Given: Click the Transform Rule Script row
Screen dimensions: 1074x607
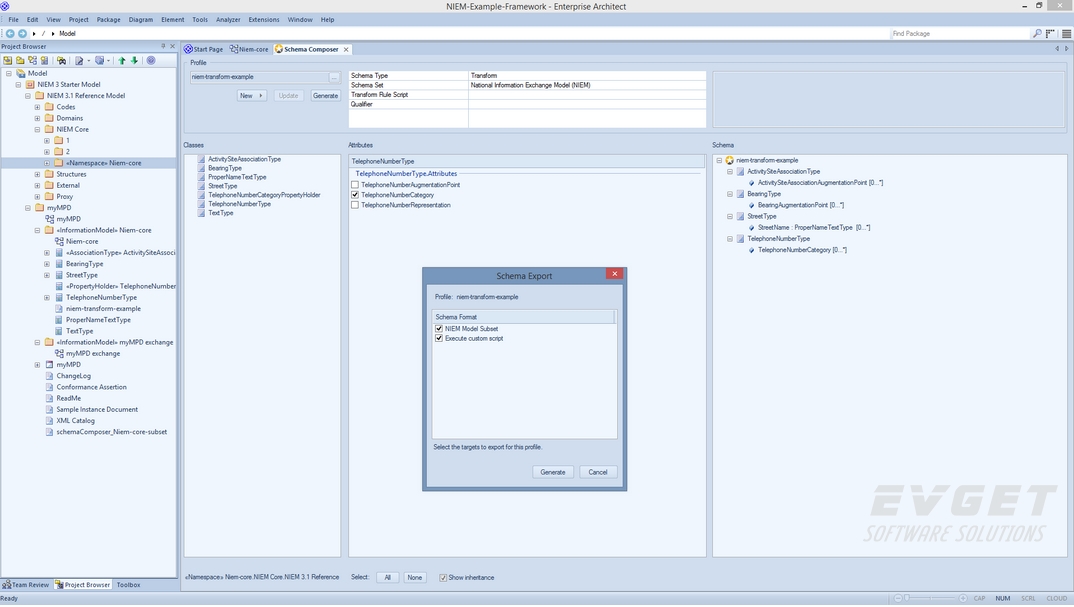Looking at the screenshot, I should coord(527,95).
